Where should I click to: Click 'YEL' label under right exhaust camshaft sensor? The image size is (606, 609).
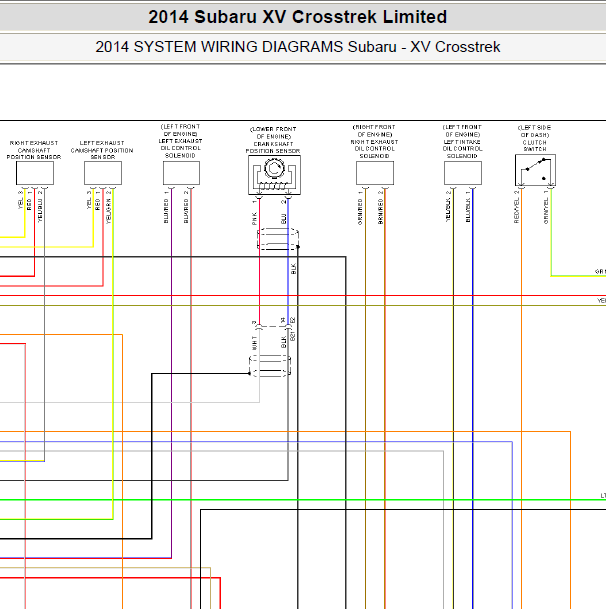21,203
